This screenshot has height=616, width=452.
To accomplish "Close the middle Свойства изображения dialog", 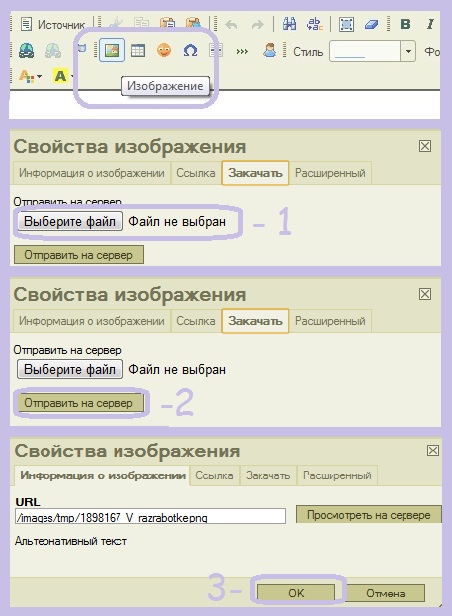I will (x=425, y=294).
